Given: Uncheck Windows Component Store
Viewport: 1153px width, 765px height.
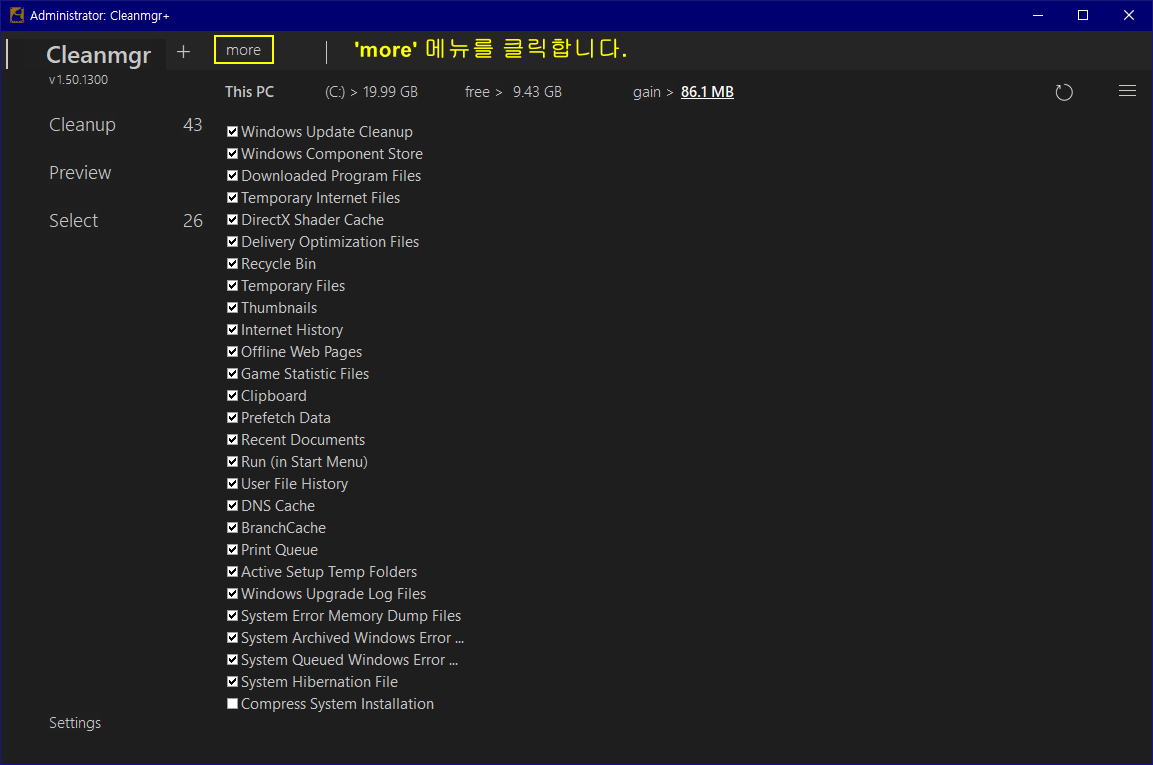Looking at the screenshot, I should click(232, 154).
